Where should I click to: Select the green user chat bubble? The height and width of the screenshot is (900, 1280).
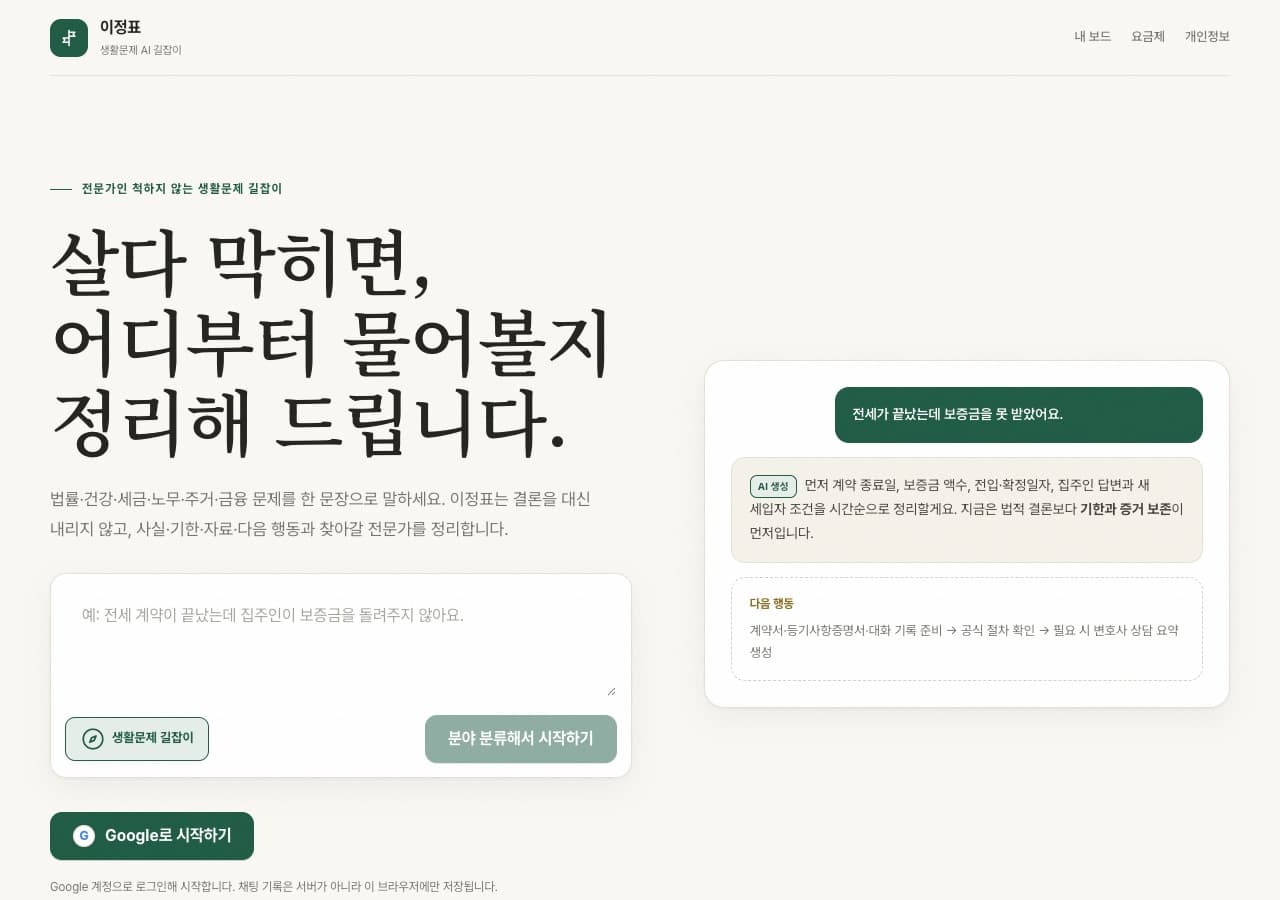pyautogui.click(x=1019, y=415)
